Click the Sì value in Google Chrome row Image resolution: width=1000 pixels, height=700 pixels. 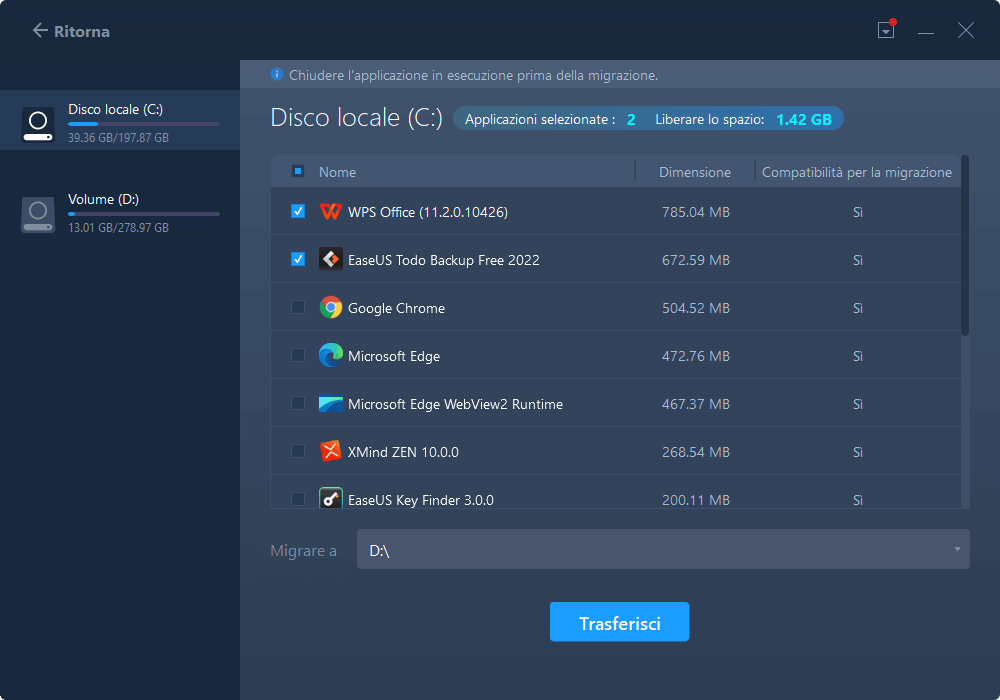coord(858,308)
